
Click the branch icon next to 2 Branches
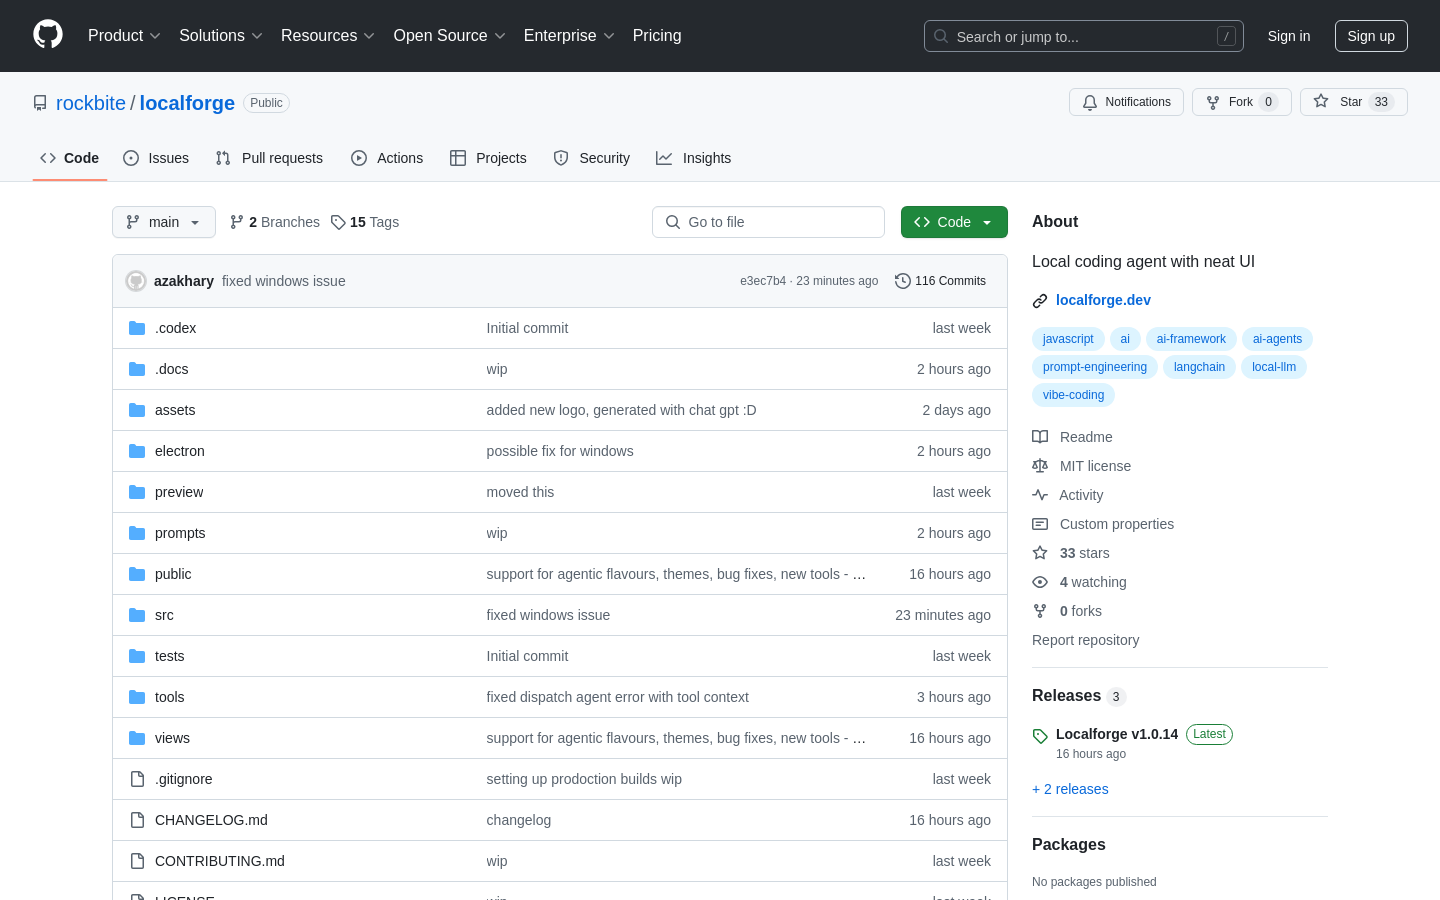tap(237, 222)
